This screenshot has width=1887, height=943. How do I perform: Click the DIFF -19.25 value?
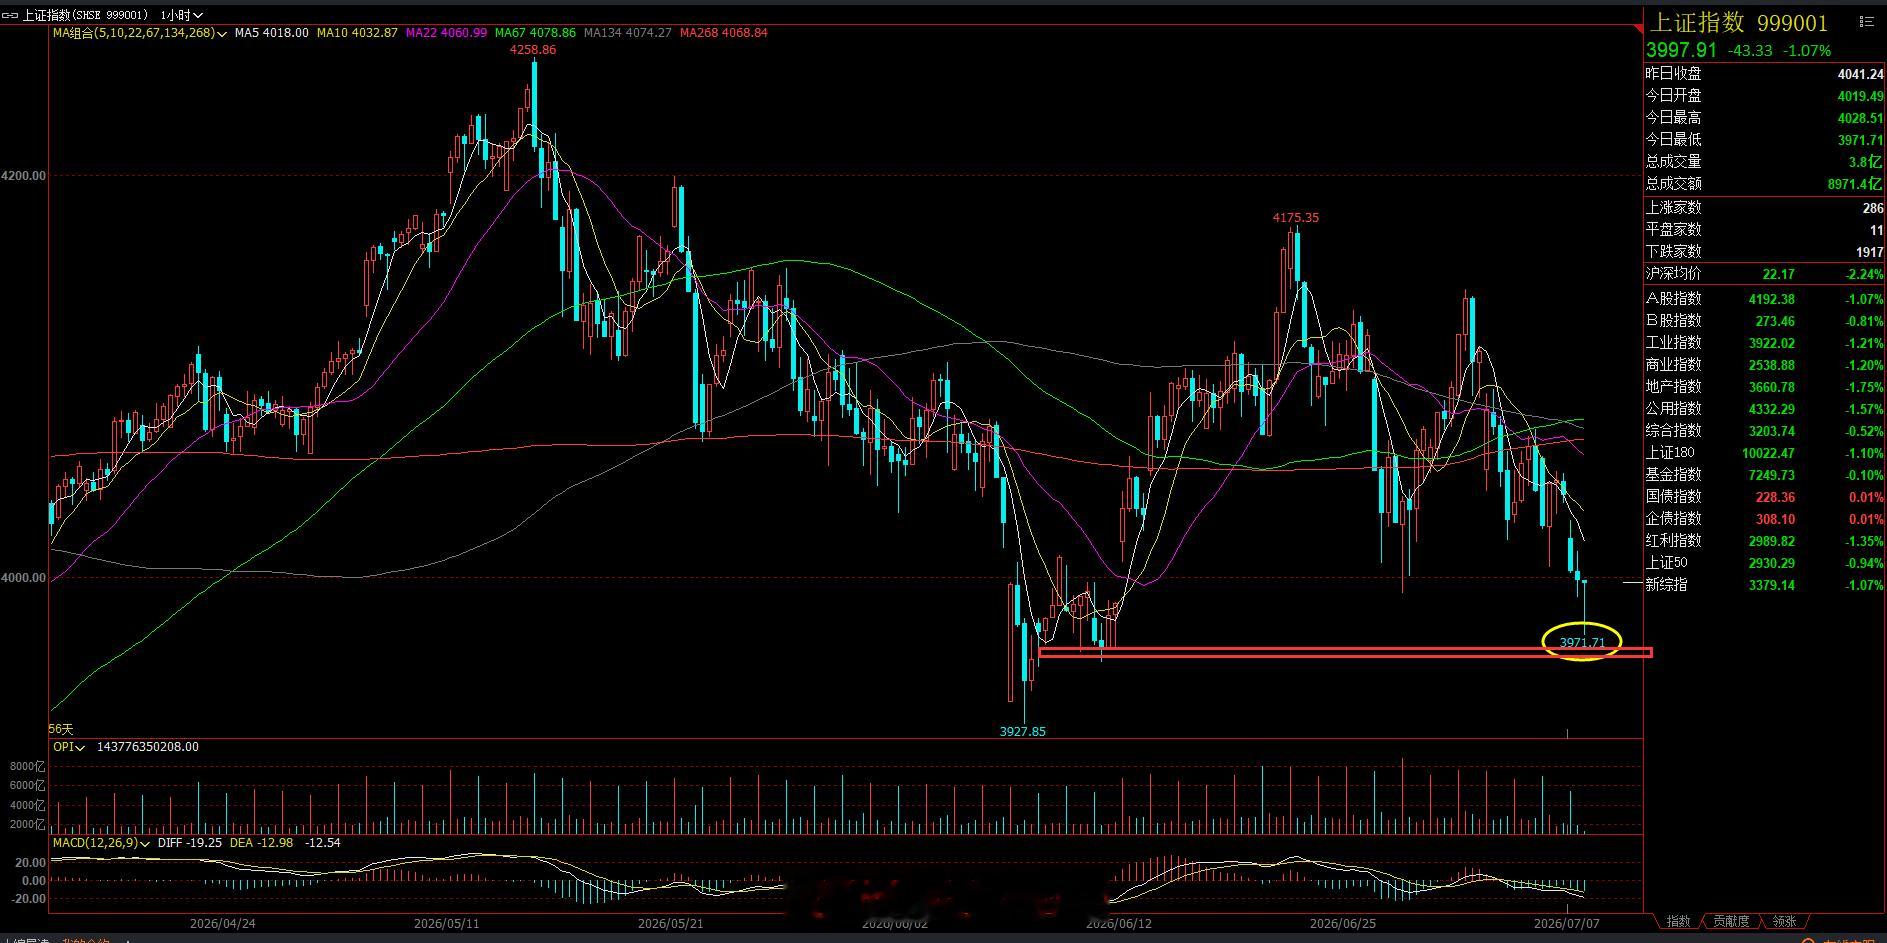click(190, 843)
